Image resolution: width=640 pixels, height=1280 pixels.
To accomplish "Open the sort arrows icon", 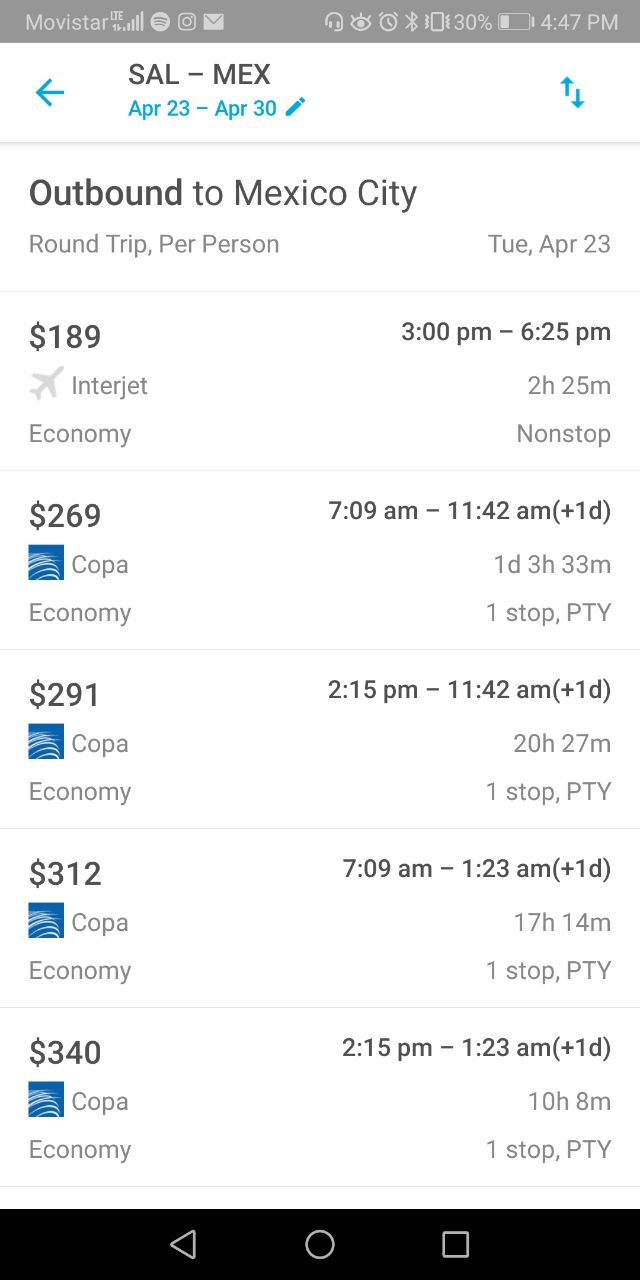I will 572,93.
